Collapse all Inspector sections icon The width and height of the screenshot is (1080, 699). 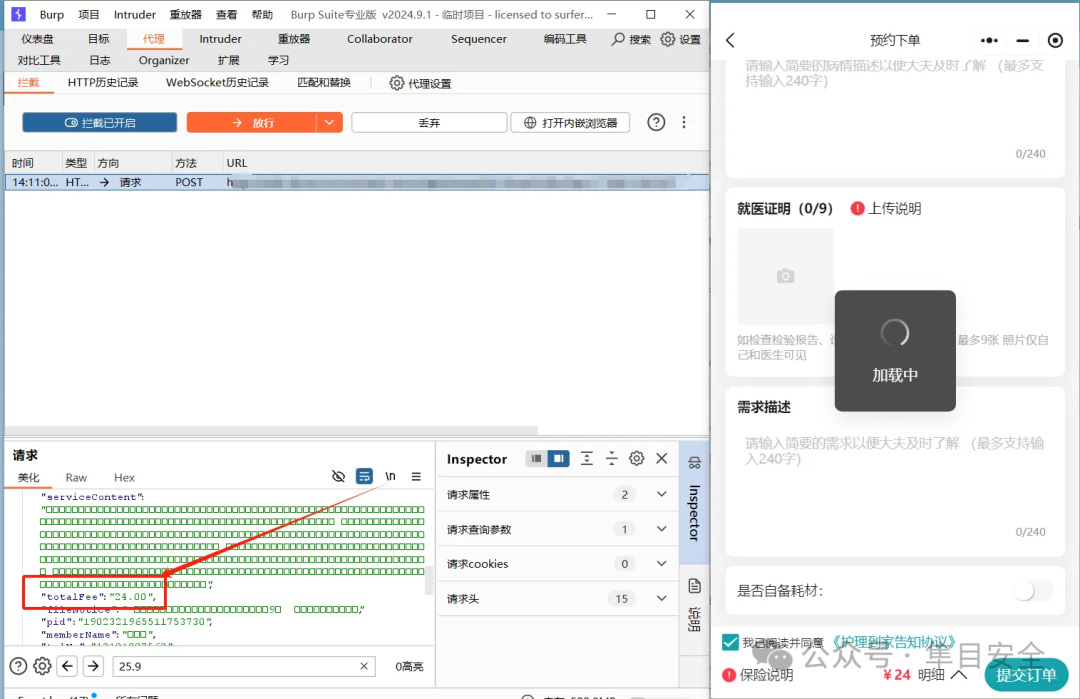(612, 459)
